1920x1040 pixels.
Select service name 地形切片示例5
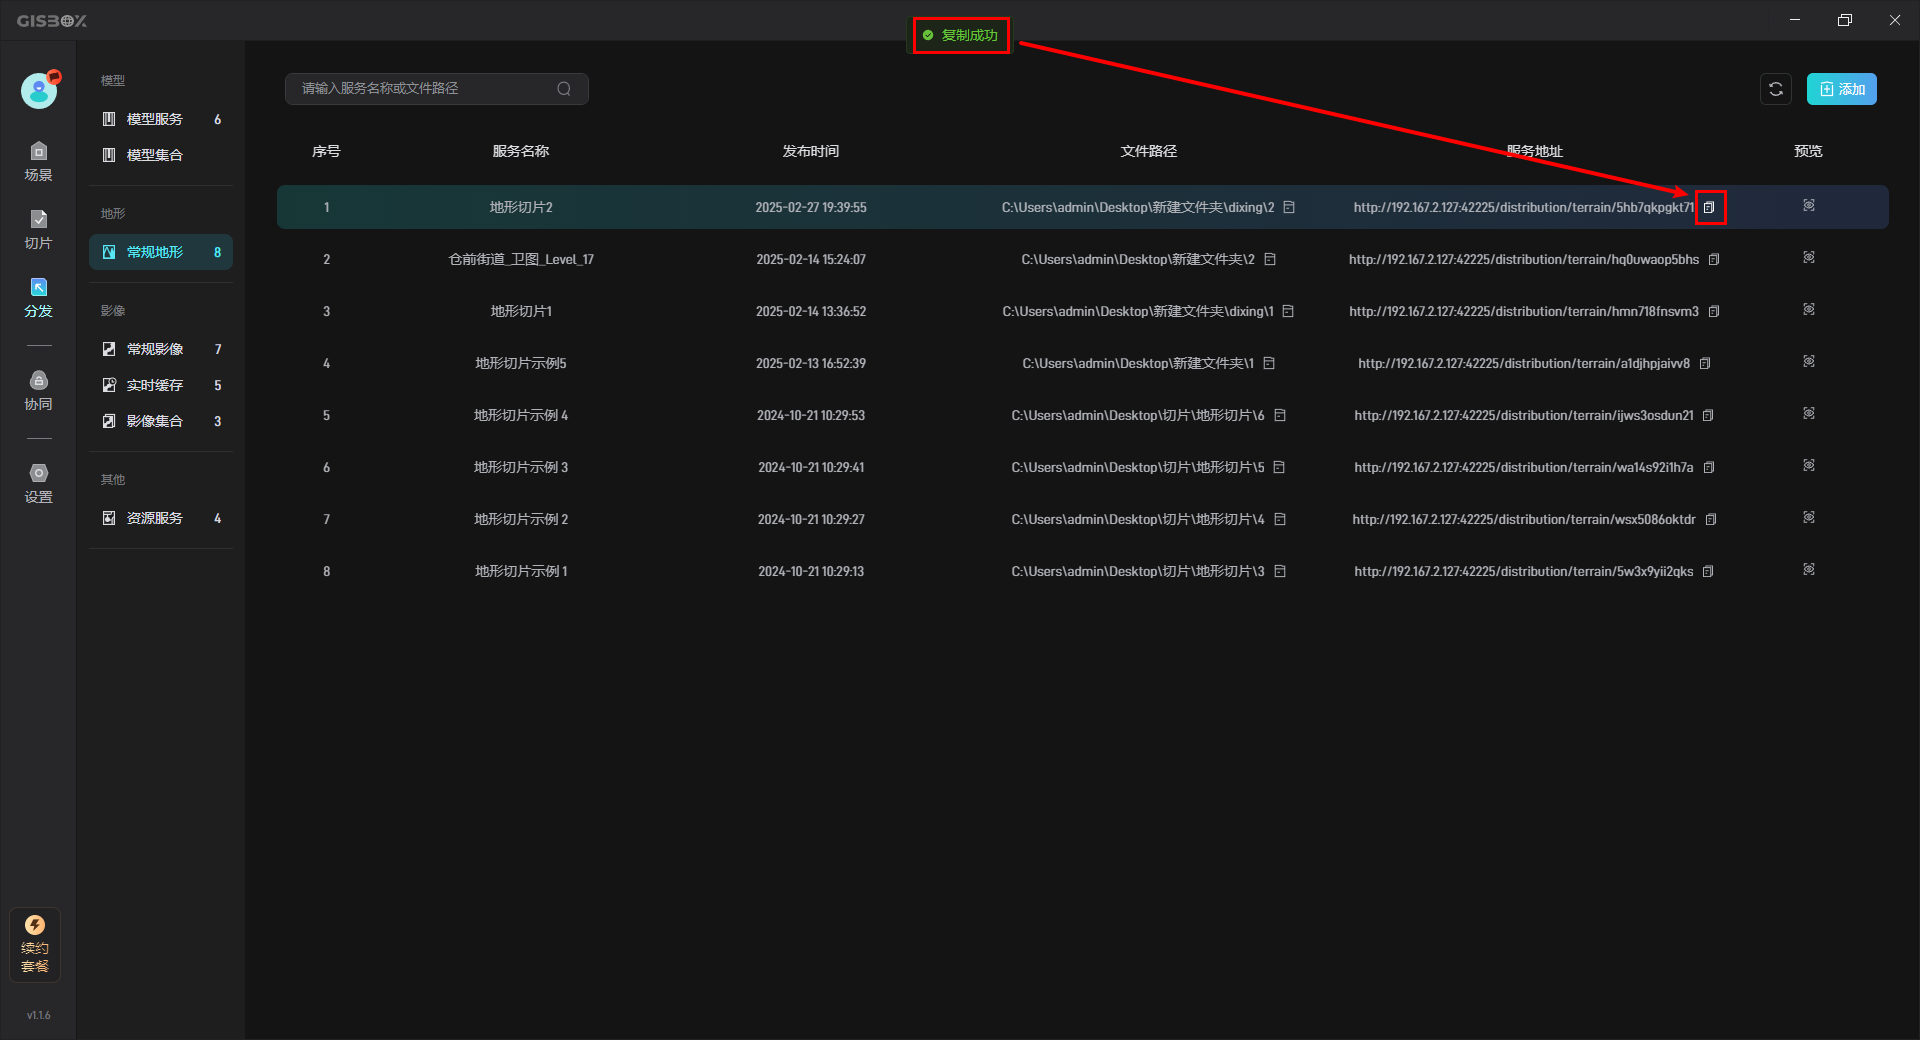(521, 363)
